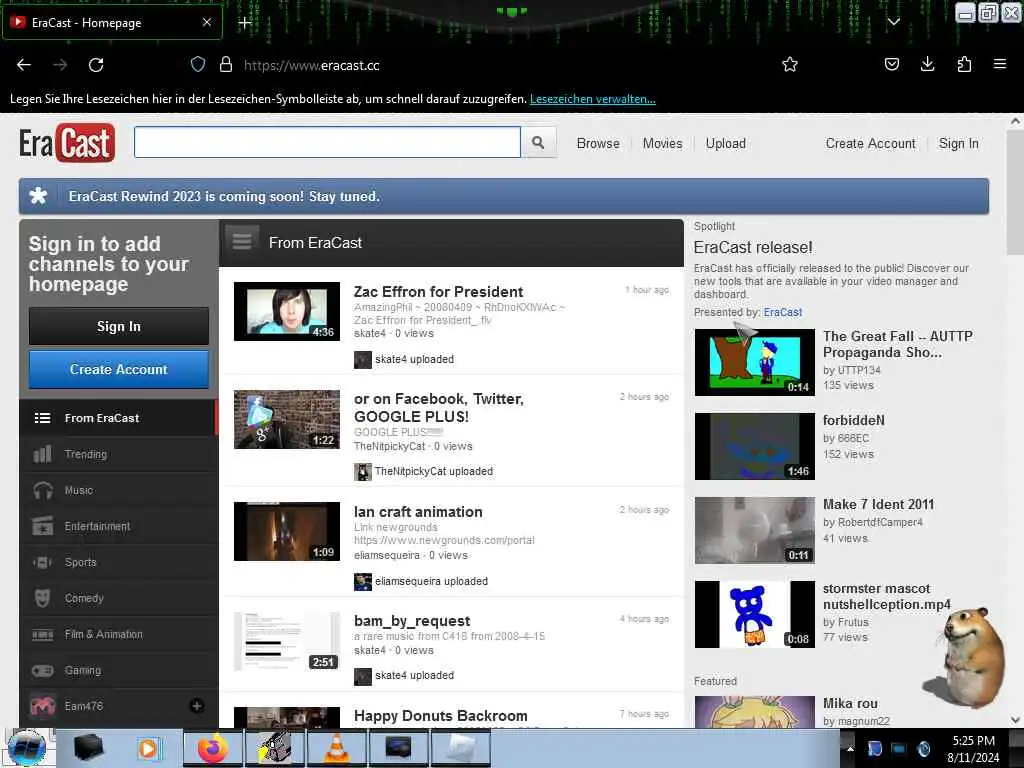Click TheNitpickyCat avatar icon
This screenshot has width=1024, height=768.
(362, 471)
